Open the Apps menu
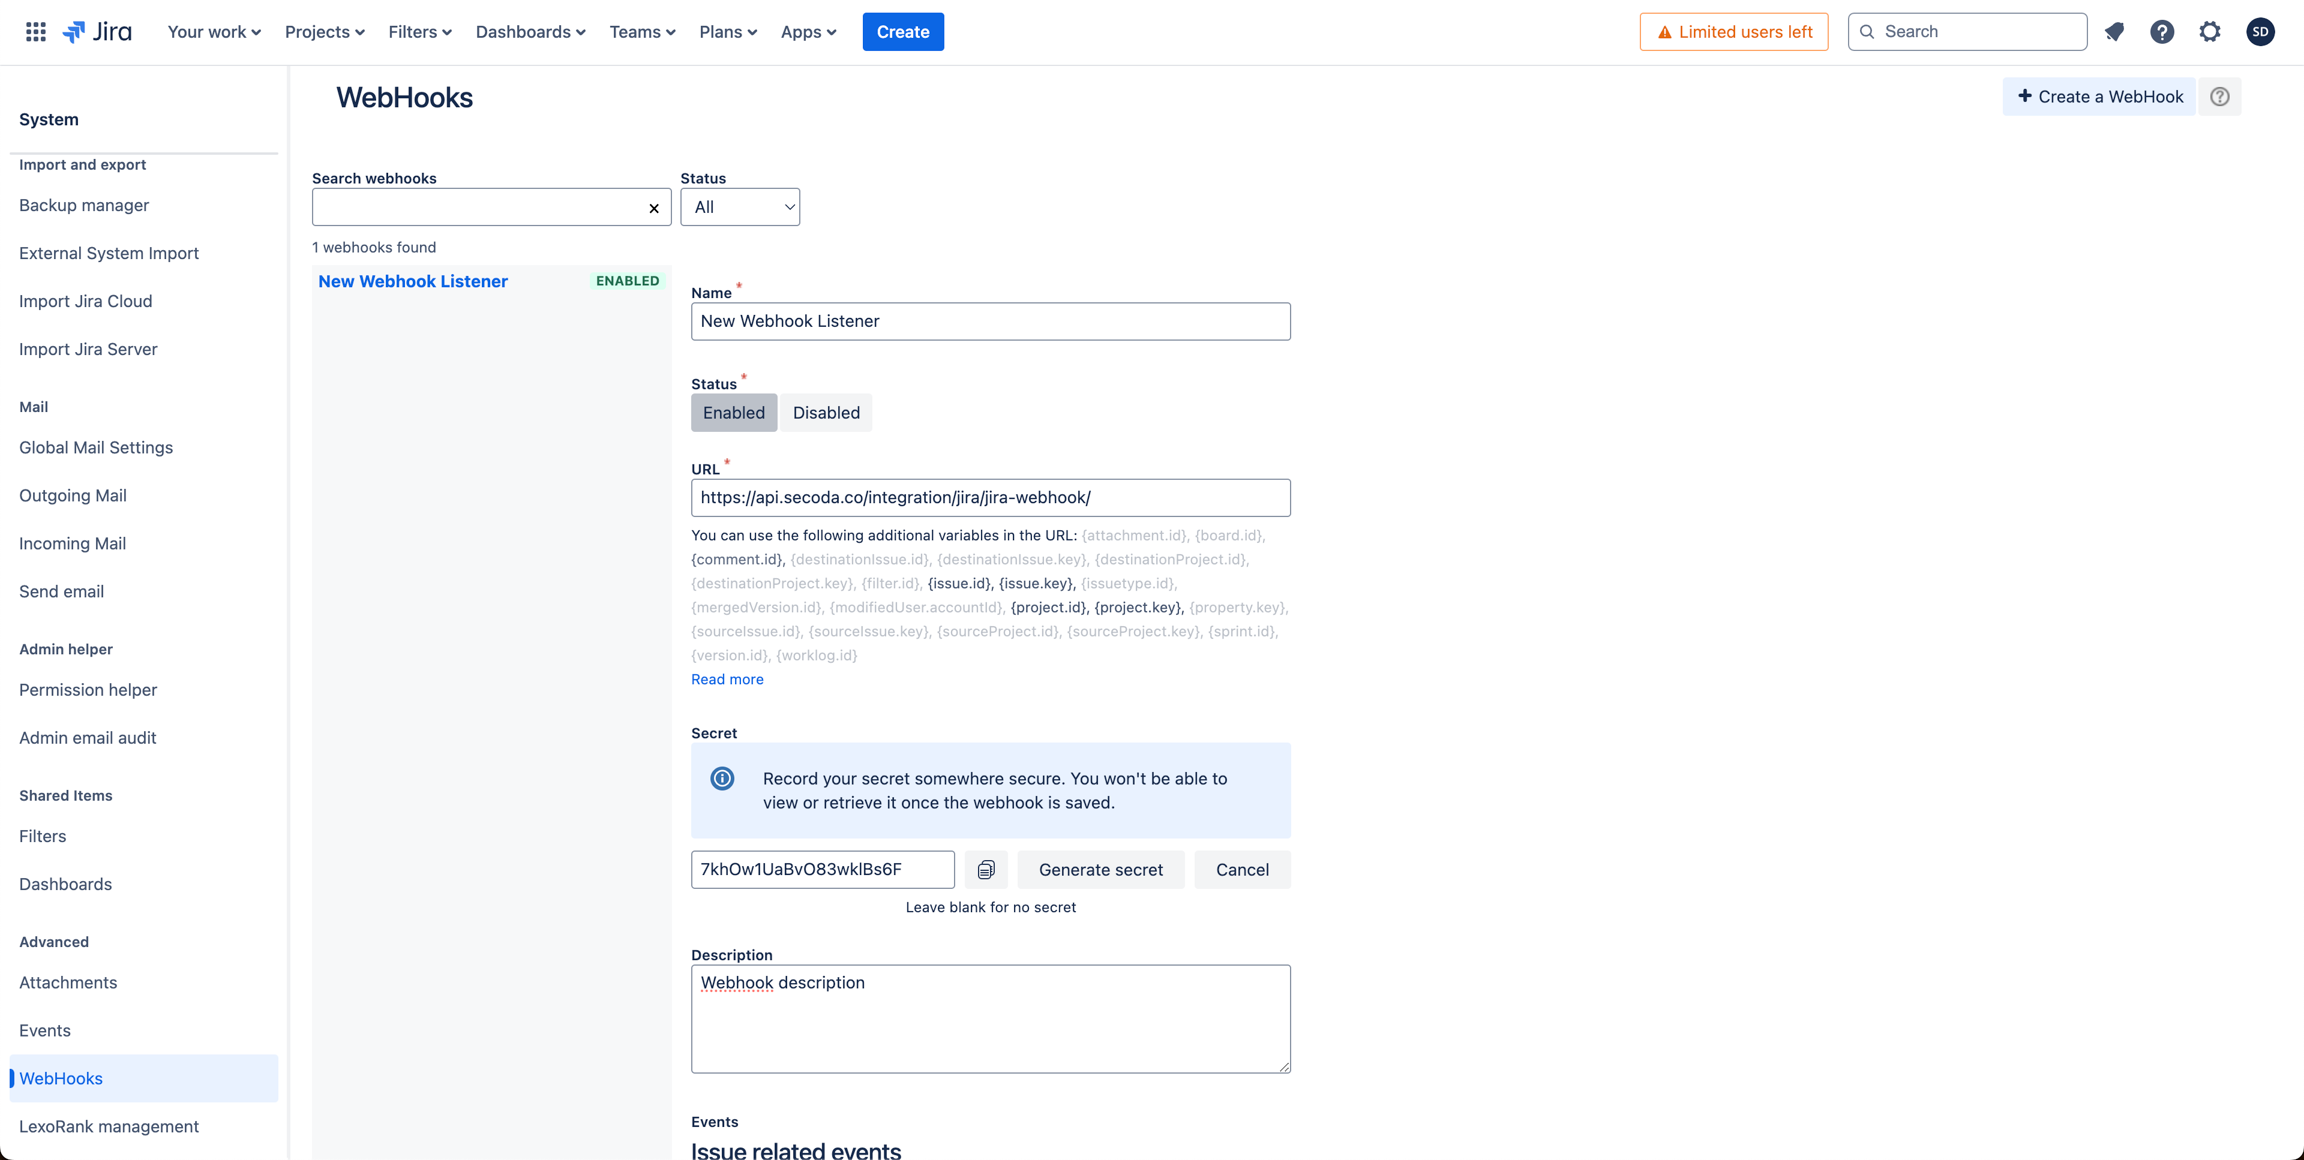 click(x=808, y=32)
